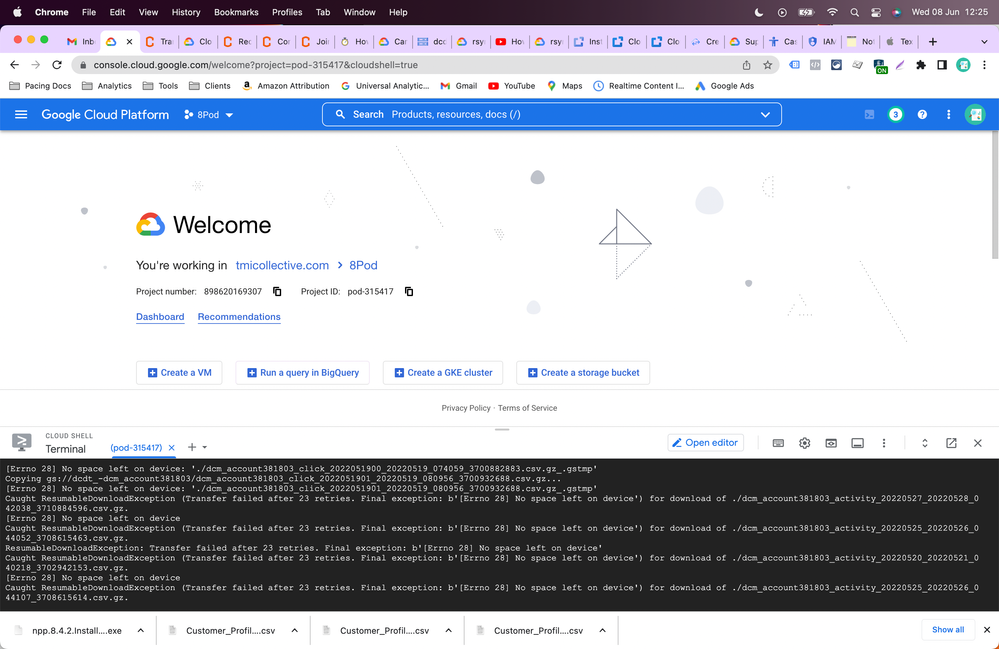Share this page from address bar
The height and width of the screenshot is (649, 999).
coord(747,65)
